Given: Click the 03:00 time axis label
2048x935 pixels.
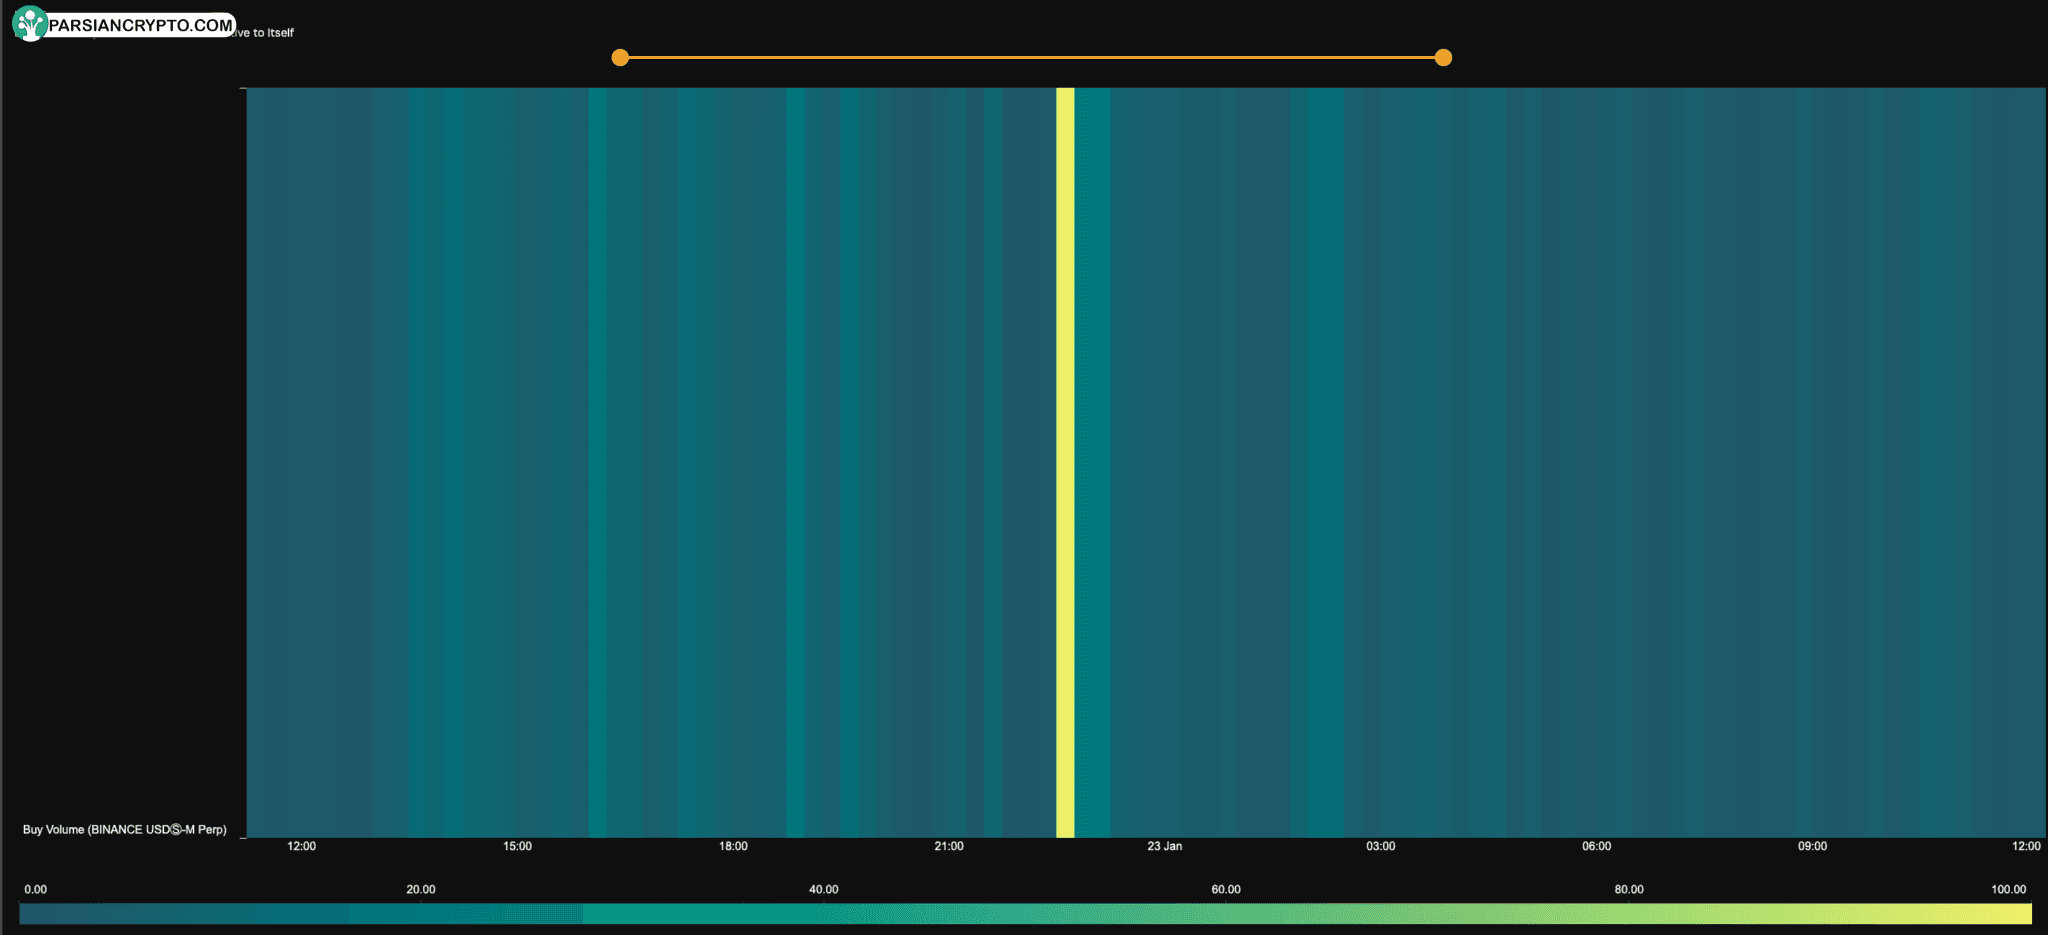Looking at the screenshot, I should [1380, 847].
